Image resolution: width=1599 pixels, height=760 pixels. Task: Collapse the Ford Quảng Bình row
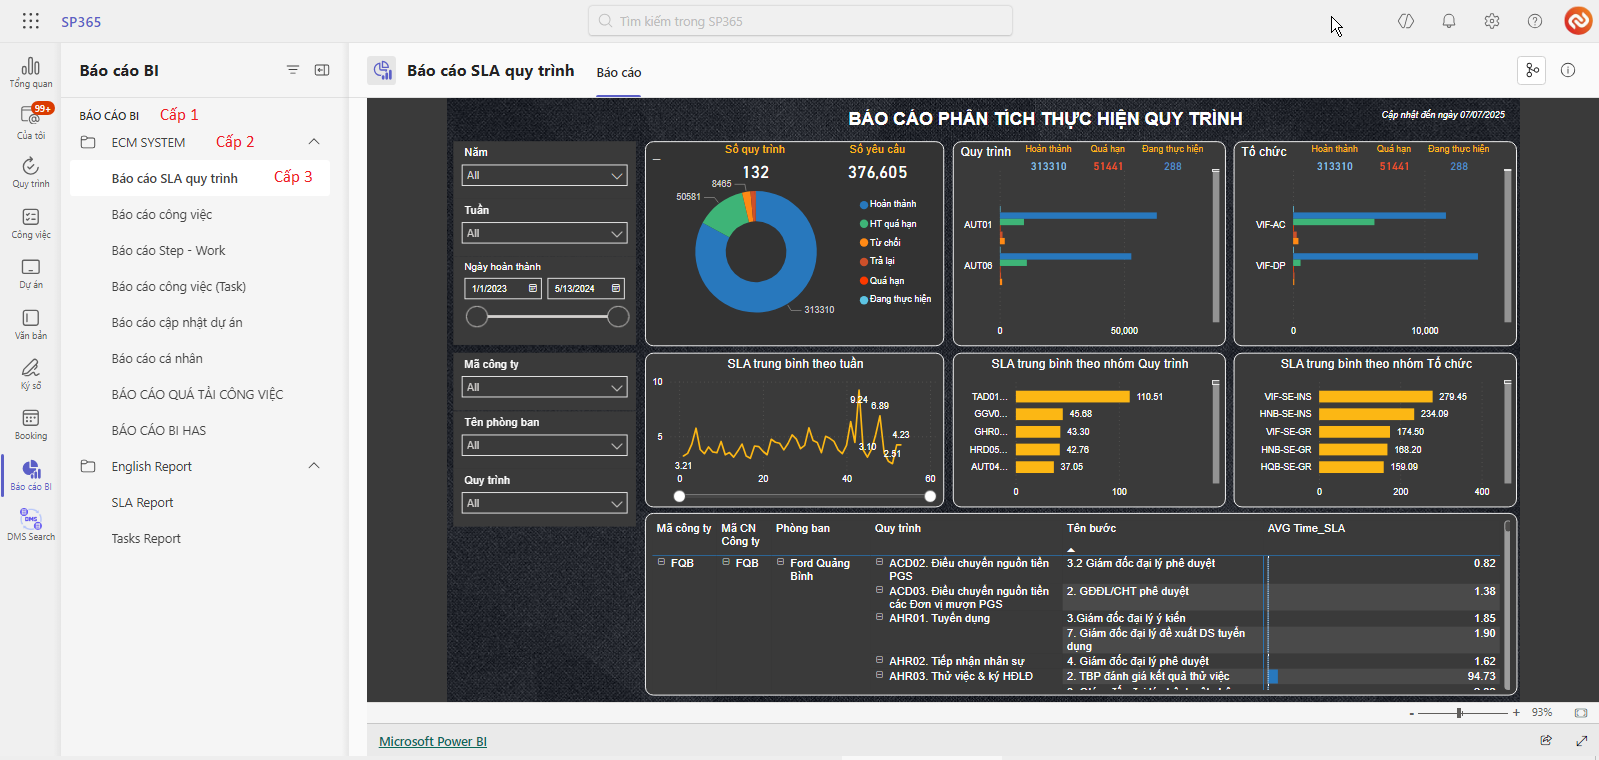click(780, 563)
